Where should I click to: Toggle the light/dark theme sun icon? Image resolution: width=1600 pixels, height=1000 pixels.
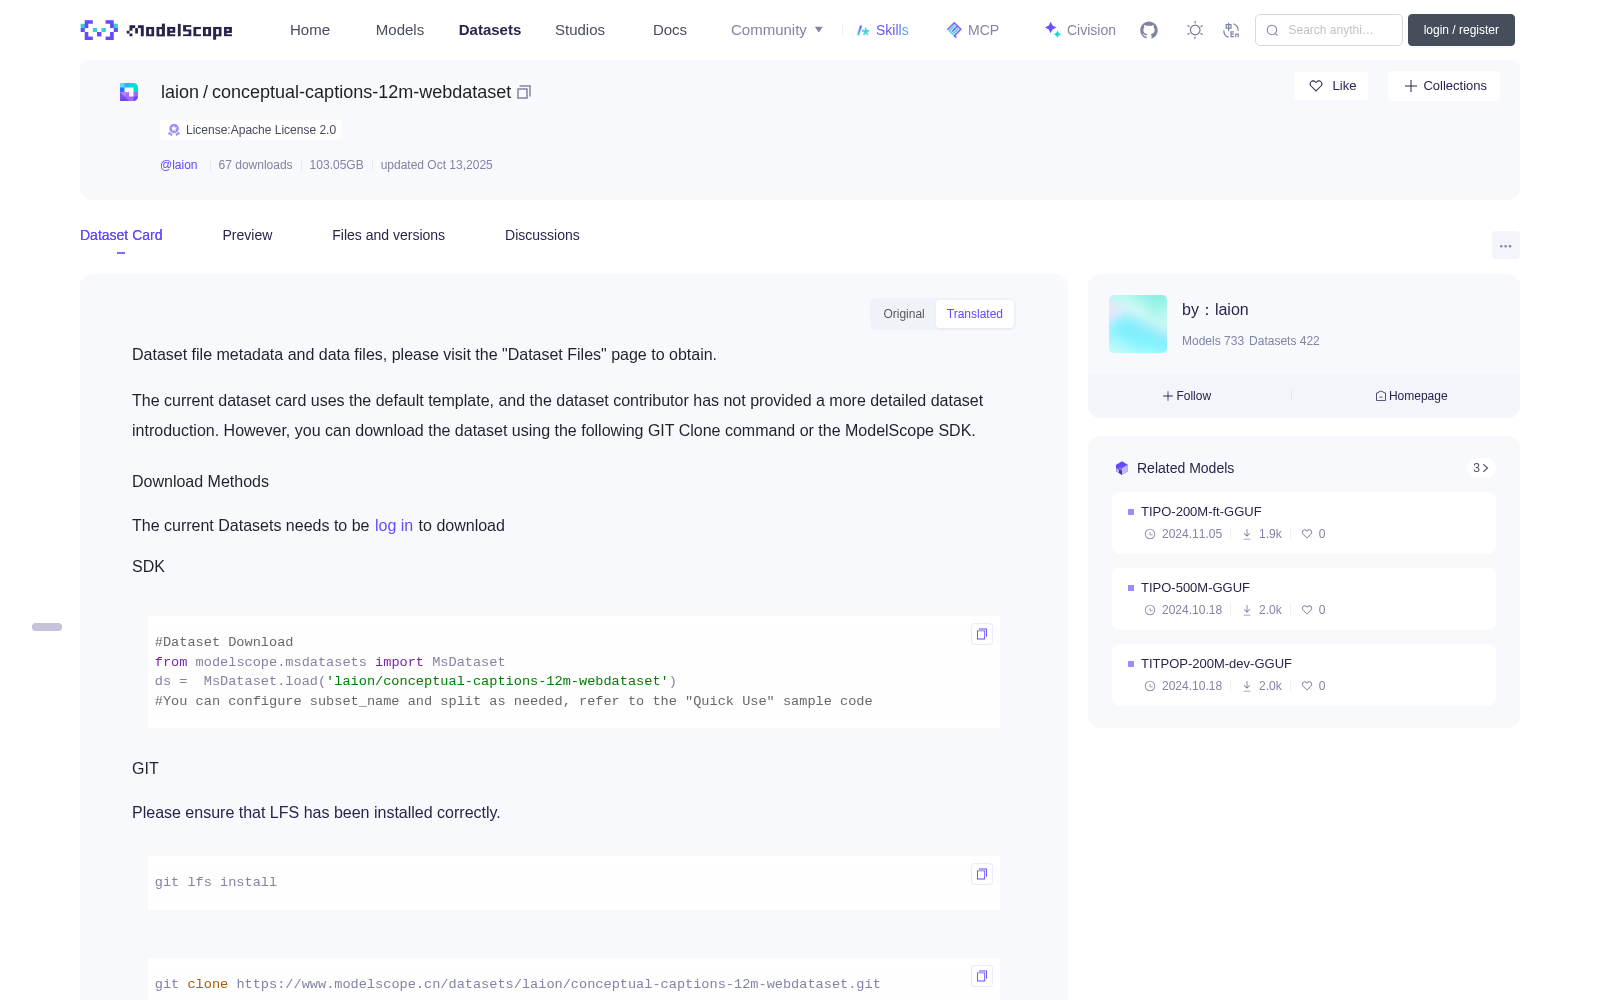pos(1195,30)
